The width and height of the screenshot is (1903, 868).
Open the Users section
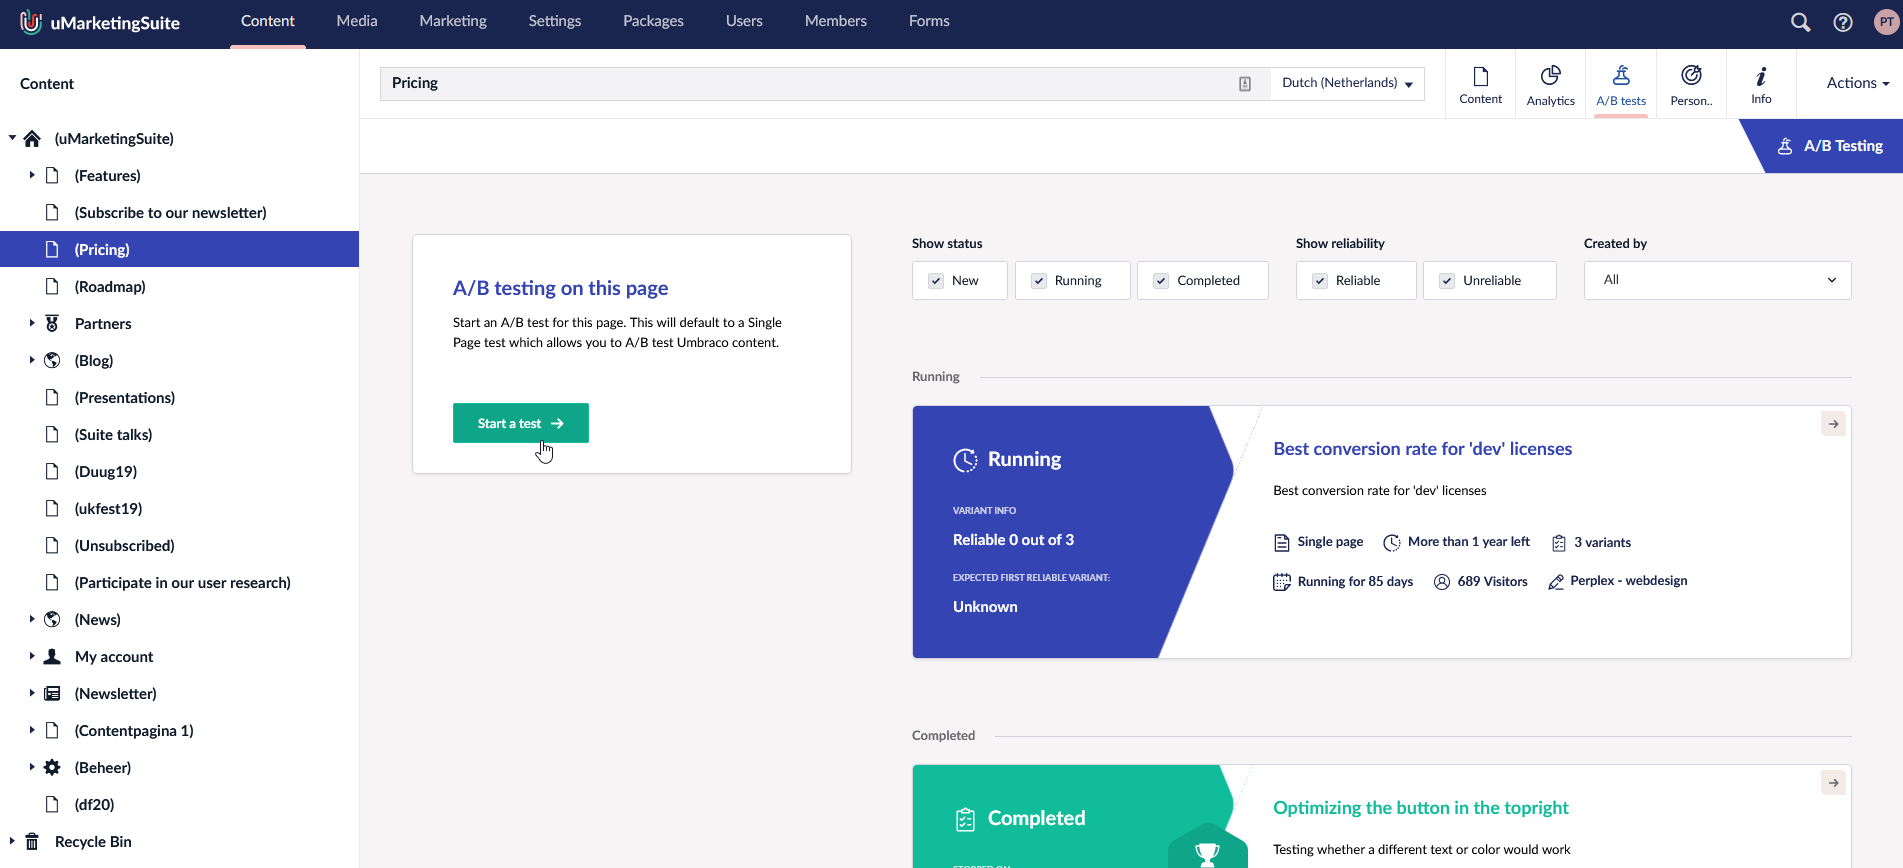point(744,21)
